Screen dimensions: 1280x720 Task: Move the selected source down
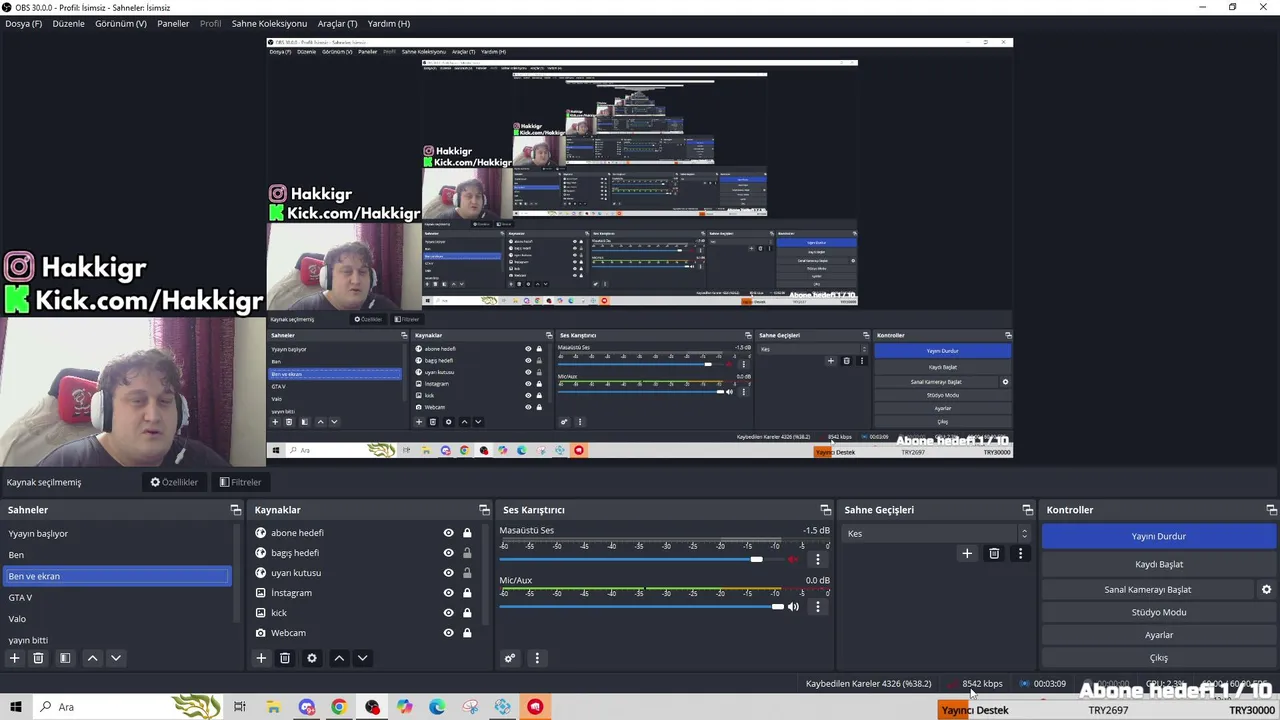(x=363, y=658)
